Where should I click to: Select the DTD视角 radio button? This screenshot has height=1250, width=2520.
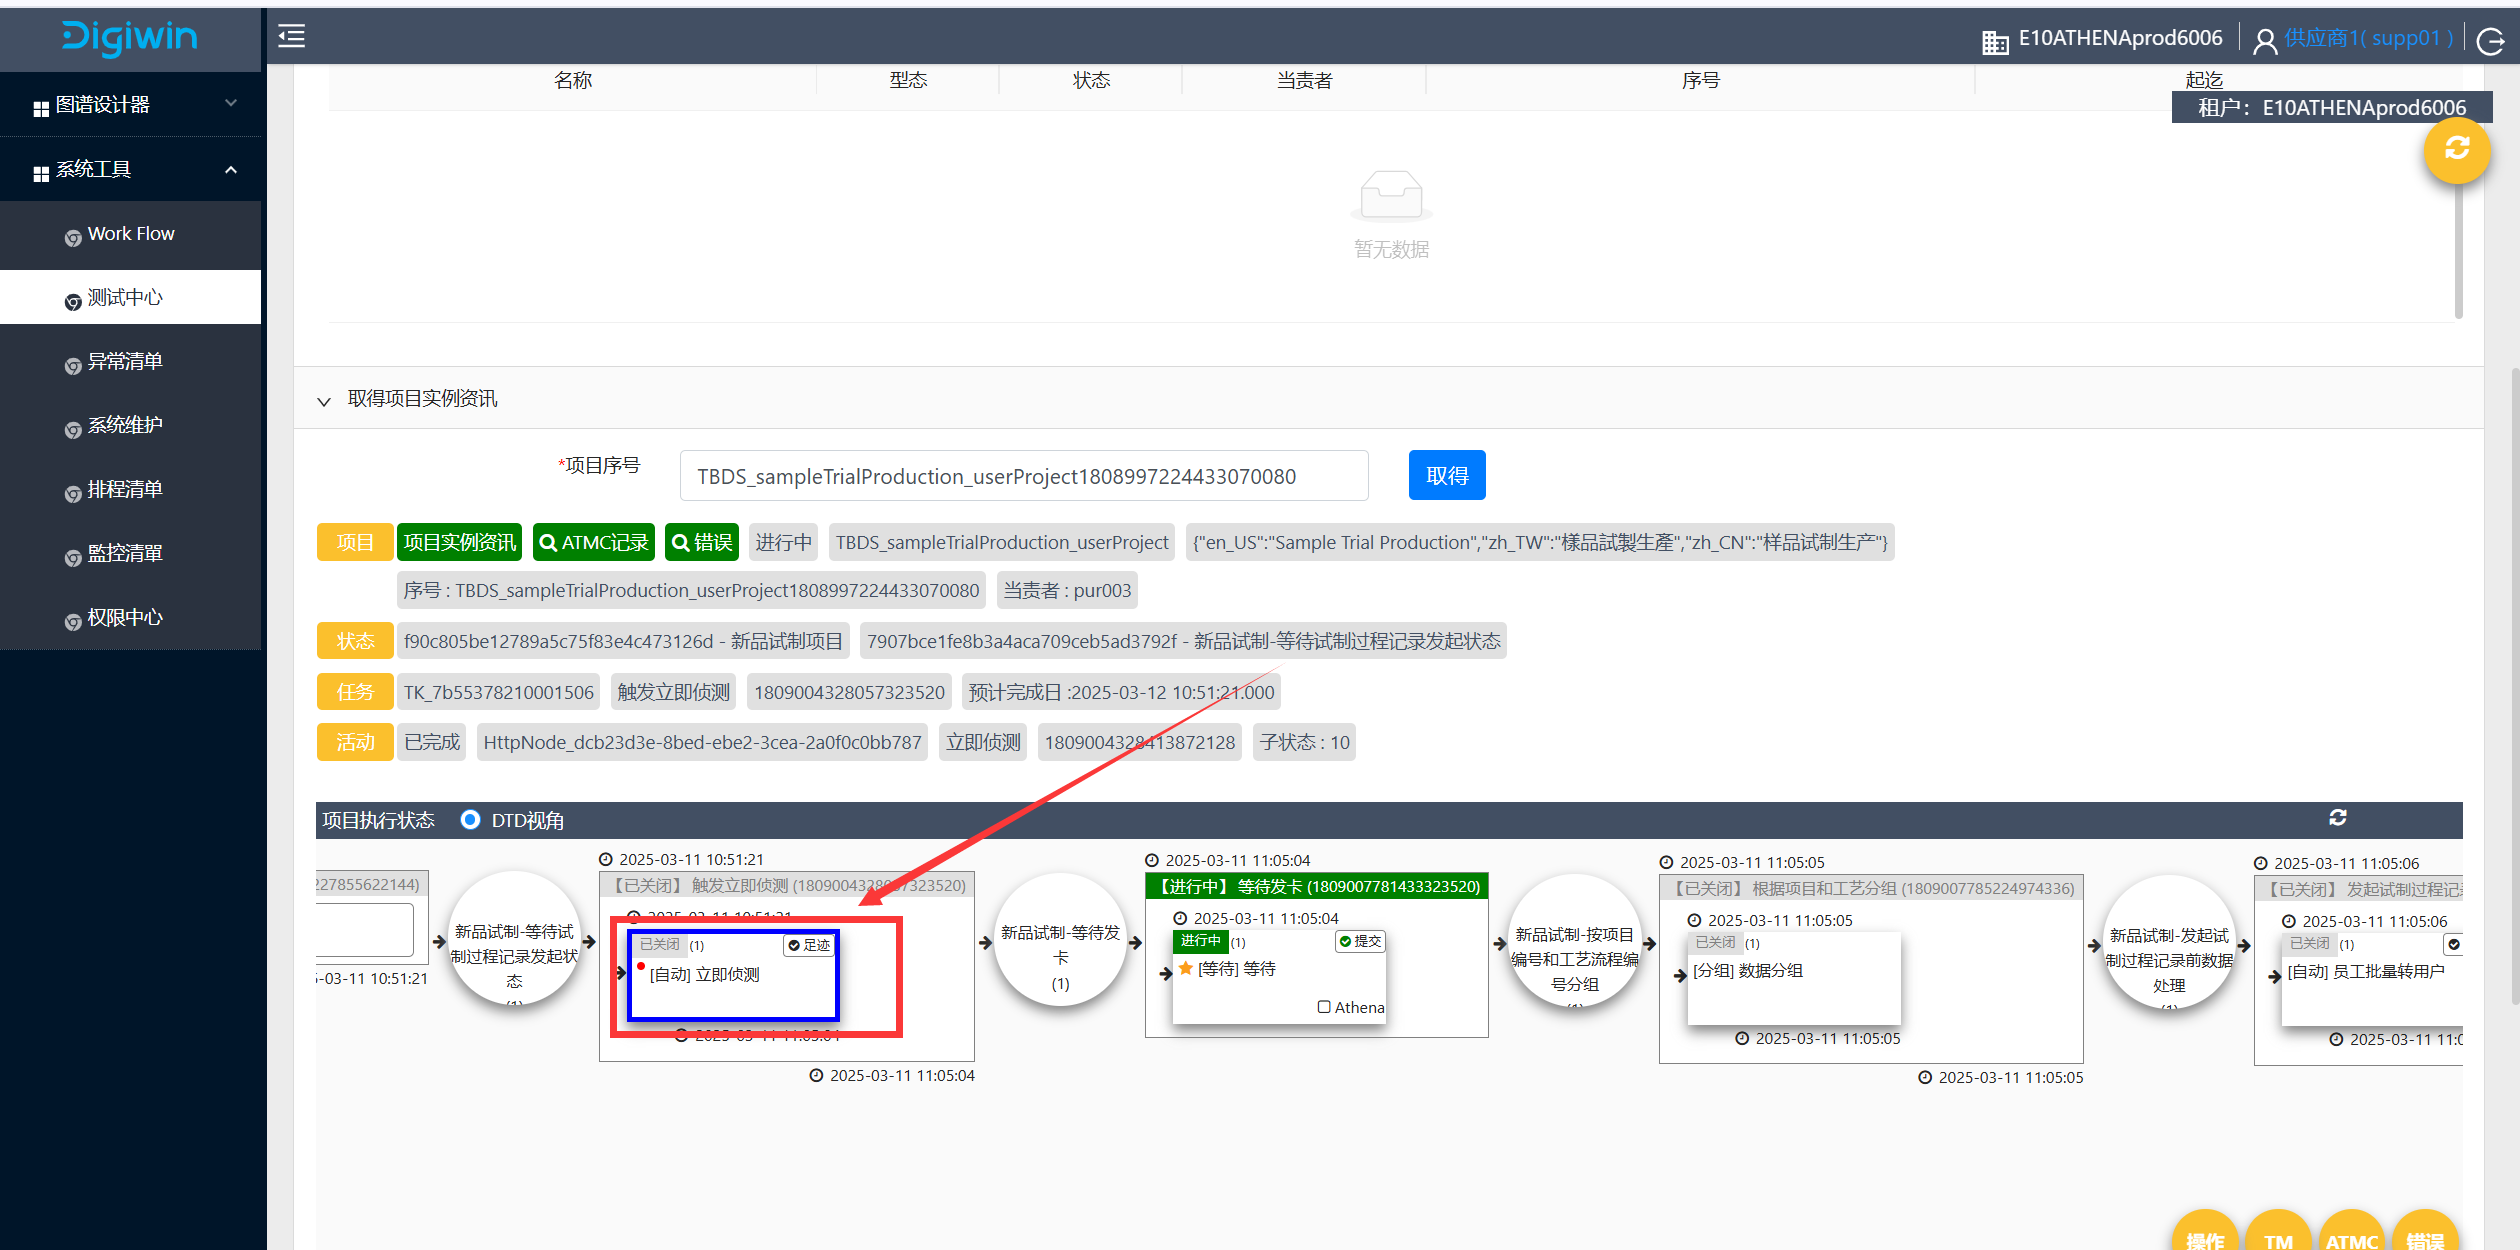coord(470,819)
